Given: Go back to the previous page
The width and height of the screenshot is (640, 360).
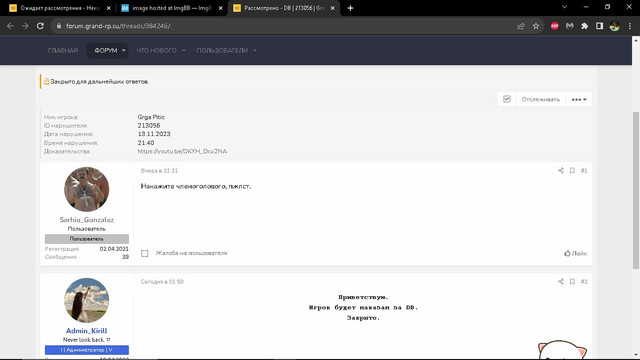Looking at the screenshot, I should click(x=10, y=26).
